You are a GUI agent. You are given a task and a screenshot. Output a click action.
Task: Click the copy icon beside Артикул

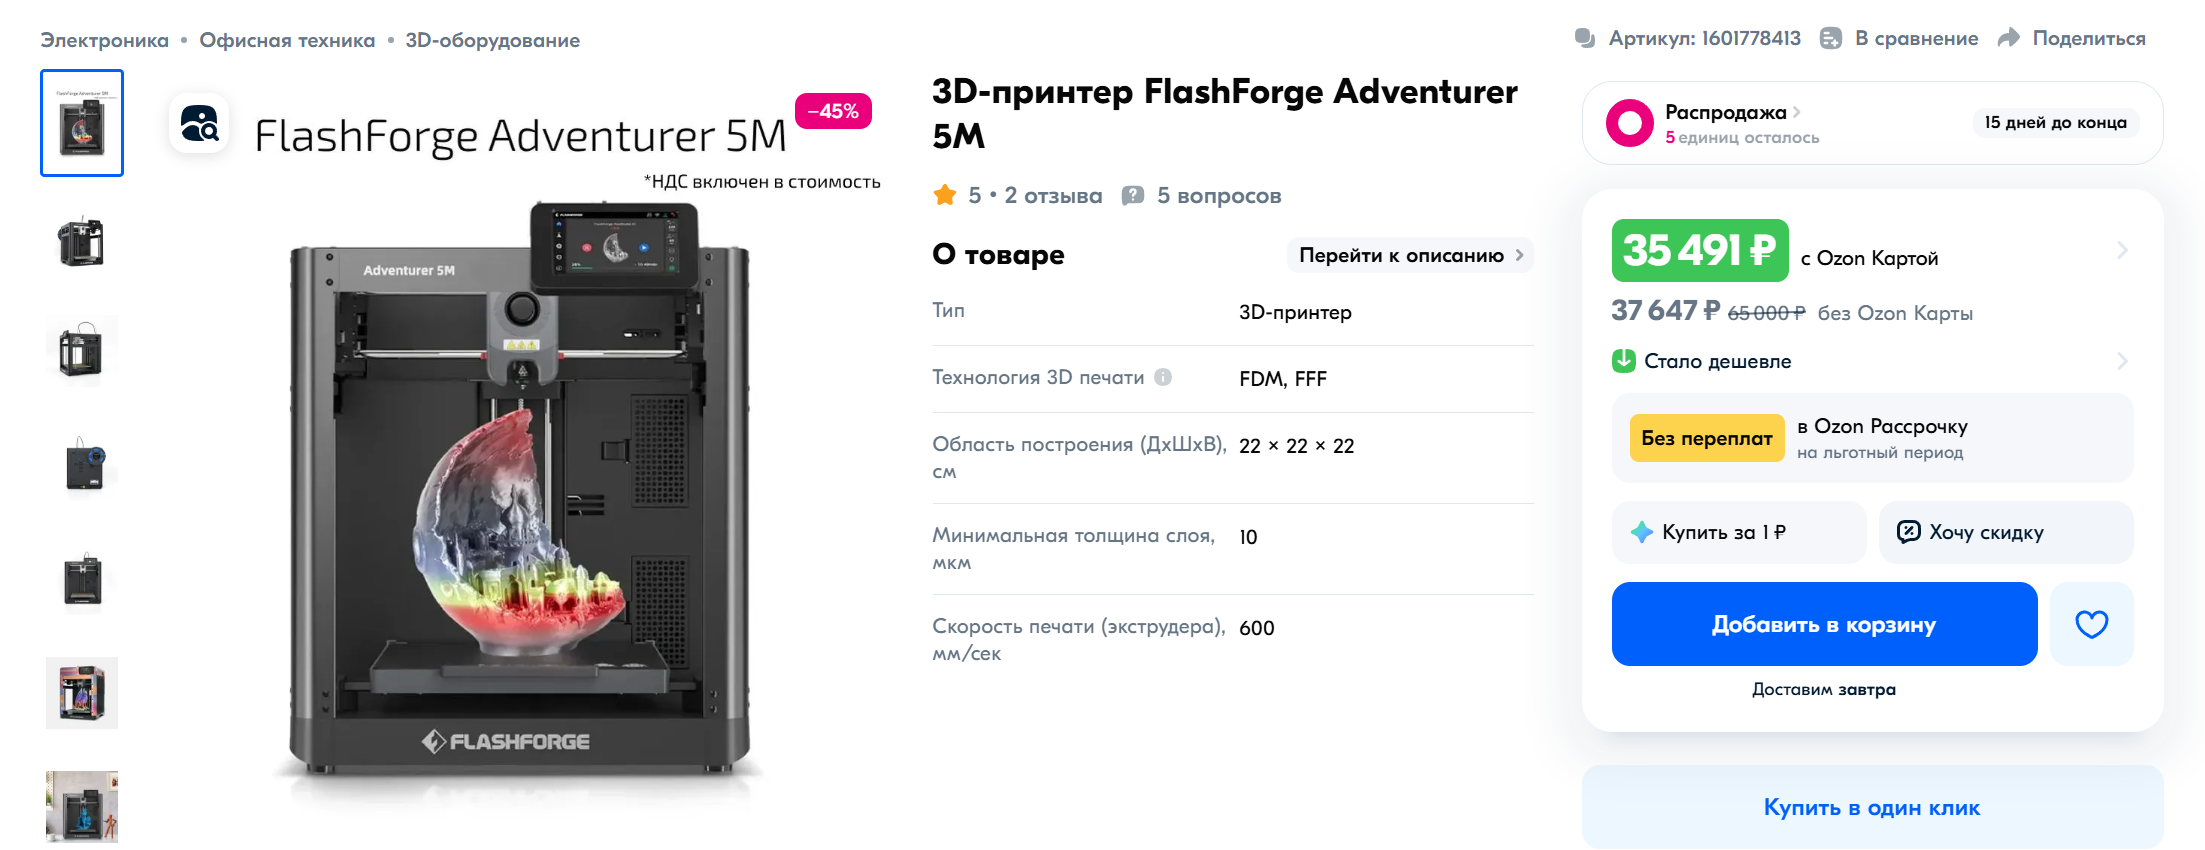click(1585, 38)
